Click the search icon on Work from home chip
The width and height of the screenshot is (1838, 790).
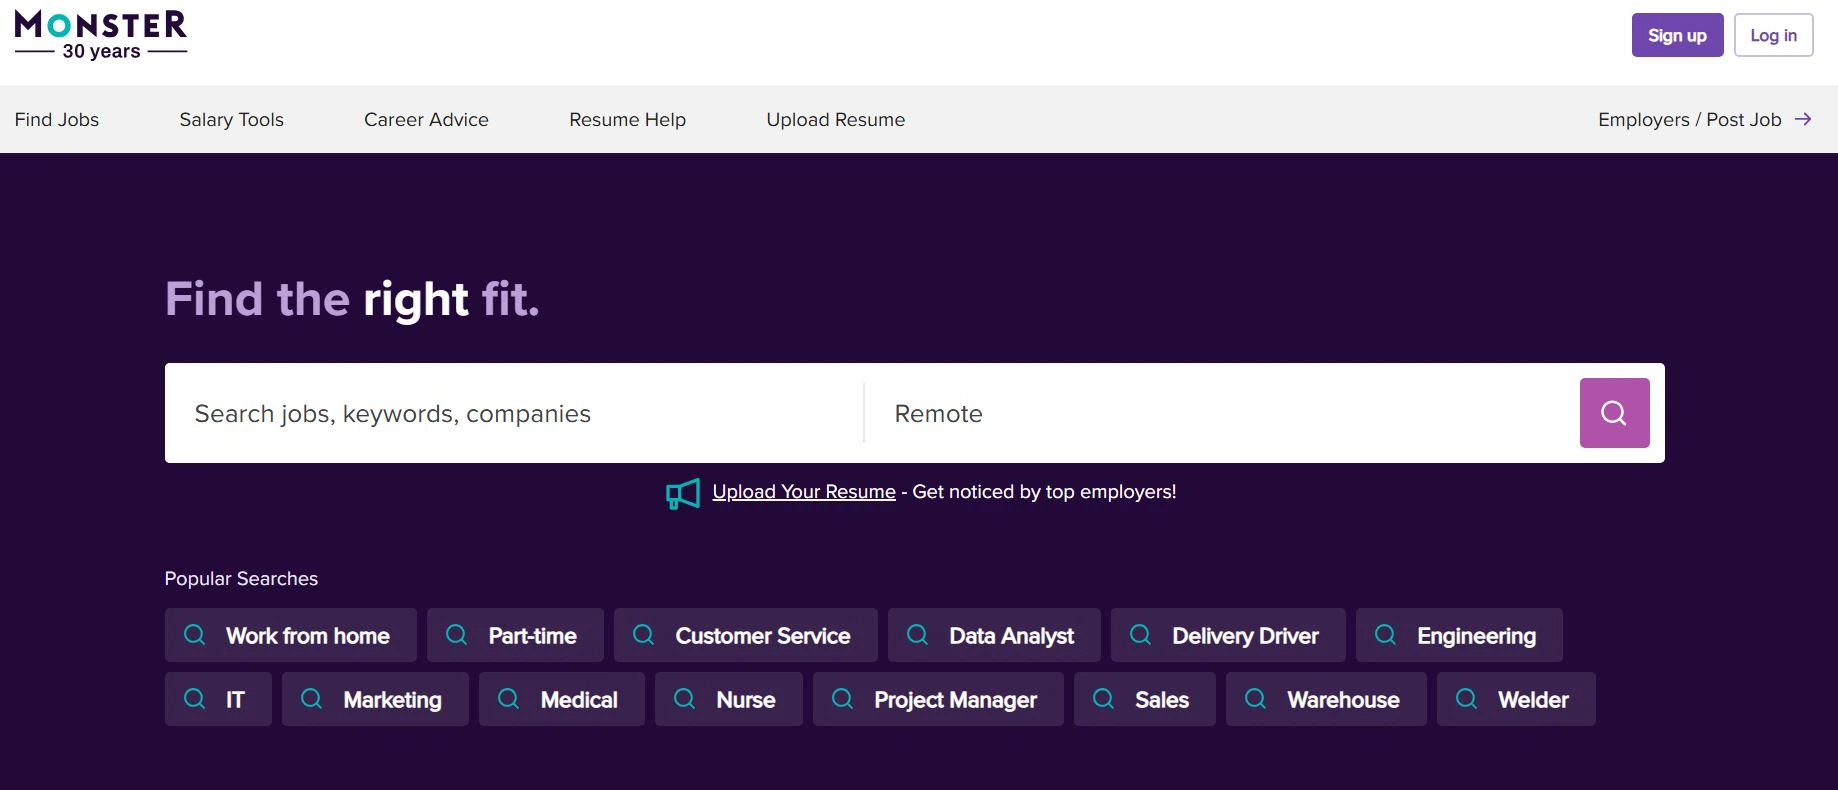(195, 635)
